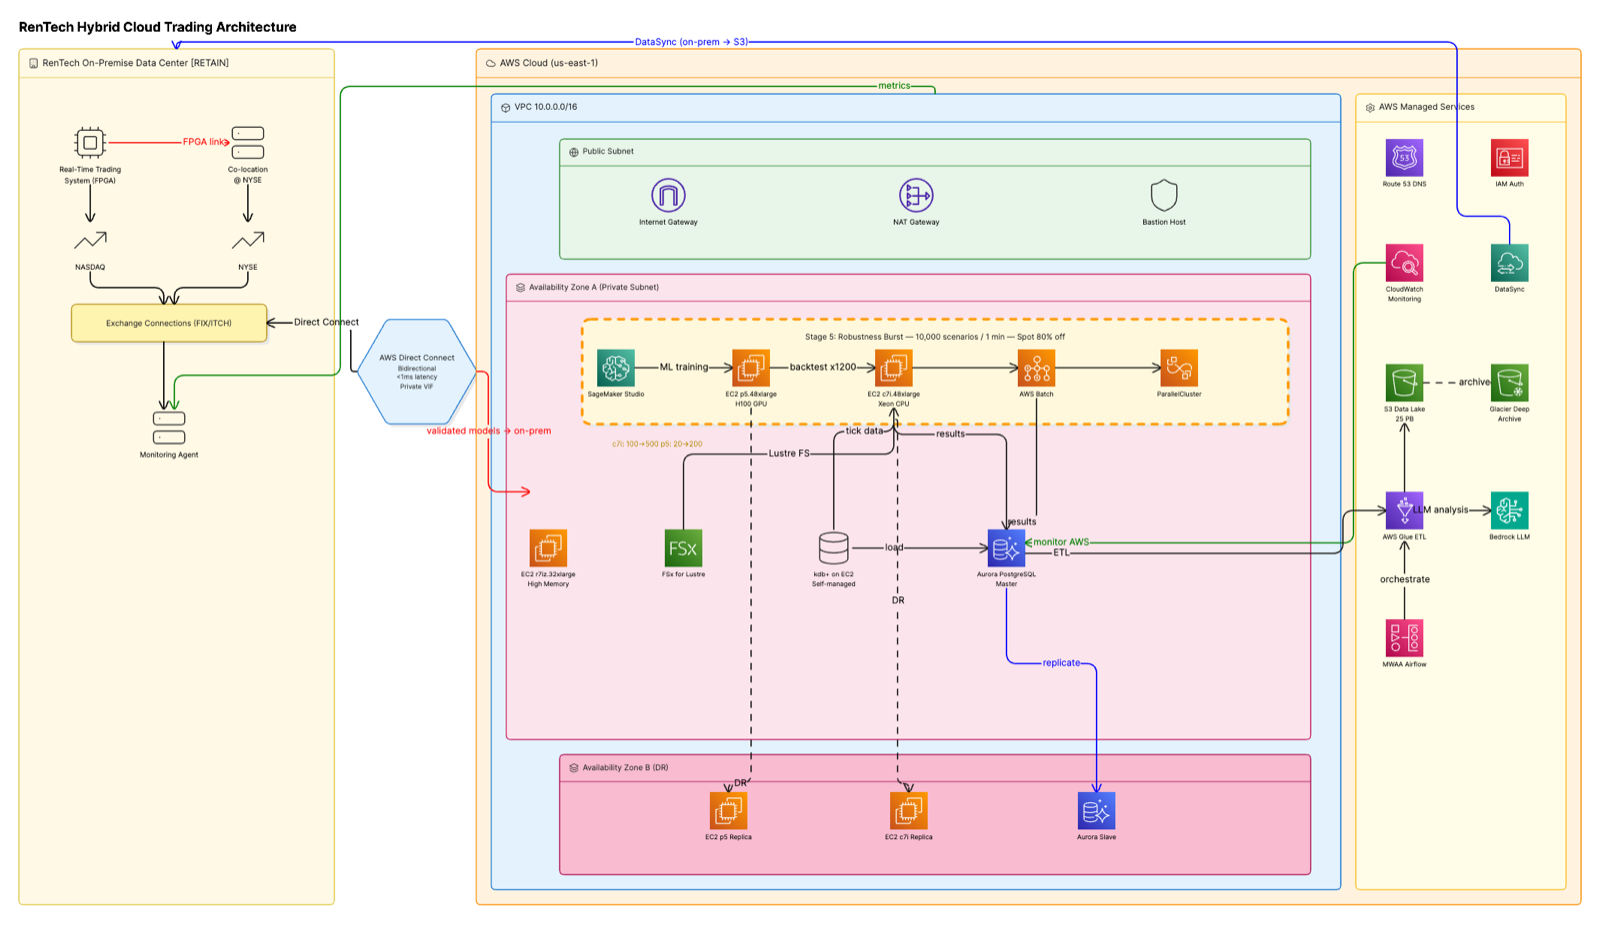The width and height of the screenshot is (1600, 934).
Task: Click the CloudWatch Monitoring icon
Action: click(1405, 263)
